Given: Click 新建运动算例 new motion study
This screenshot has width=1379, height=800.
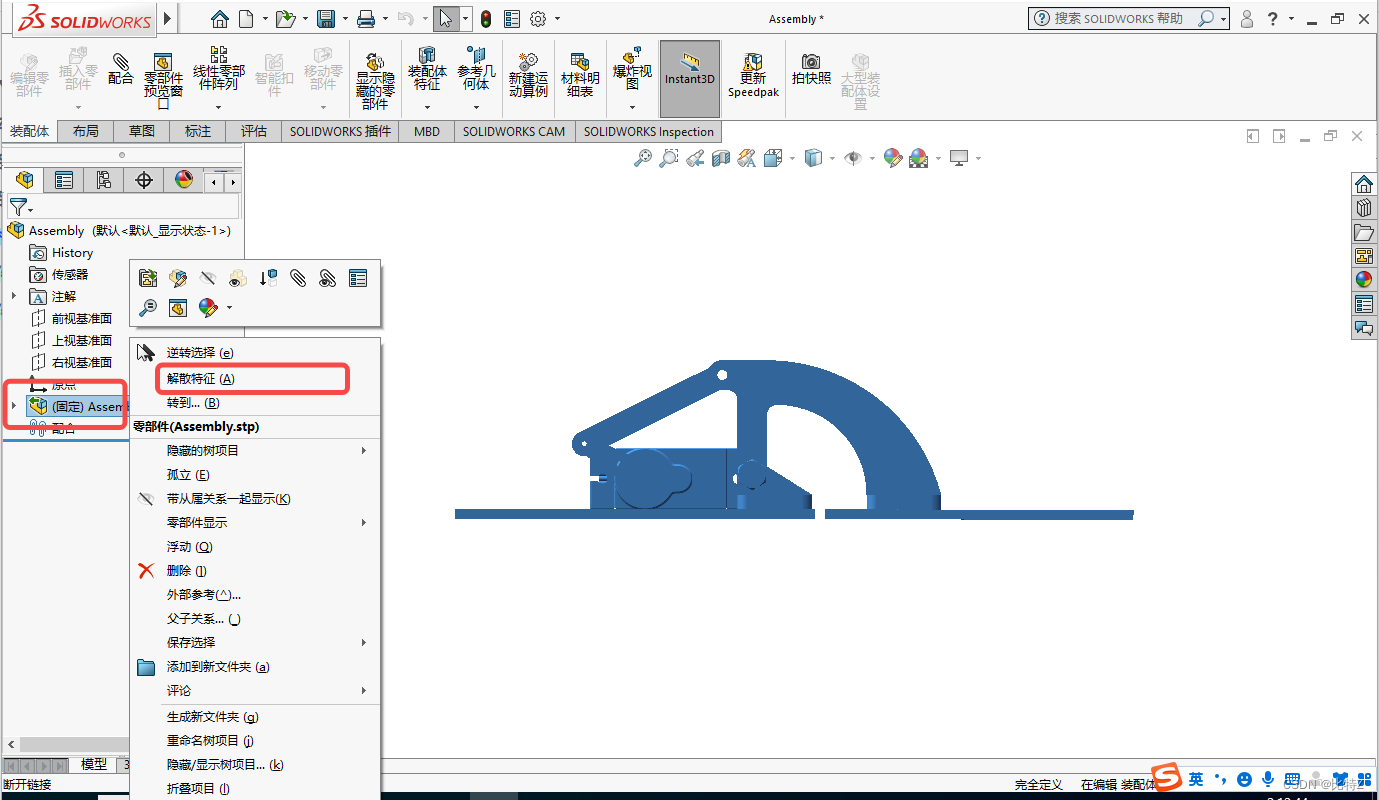Looking at the screenshot, I should click(x=528, y=75).
